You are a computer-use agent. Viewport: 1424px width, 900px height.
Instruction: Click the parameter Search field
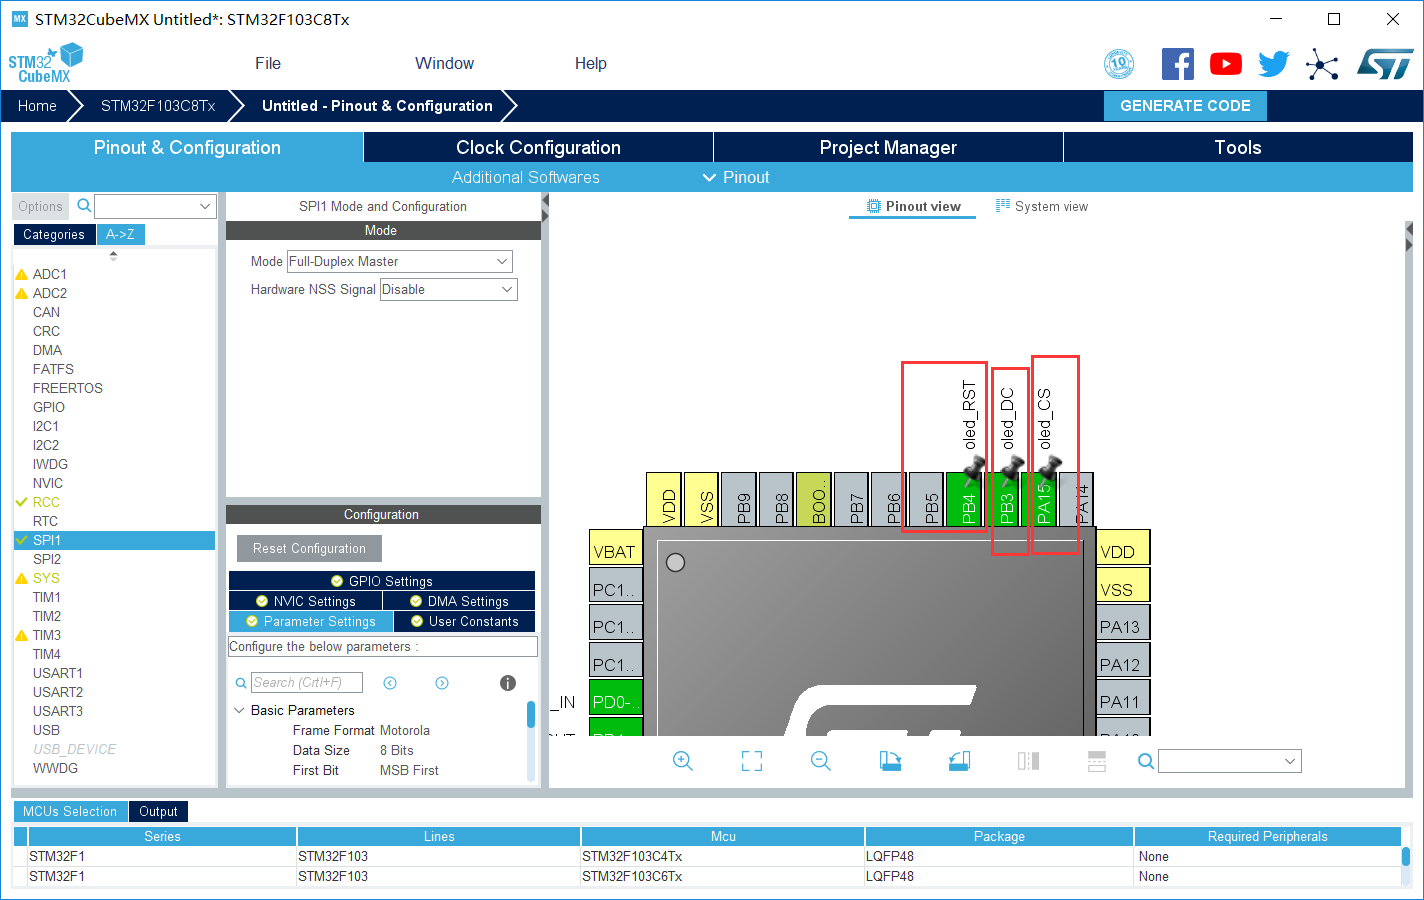click(307, 683)
